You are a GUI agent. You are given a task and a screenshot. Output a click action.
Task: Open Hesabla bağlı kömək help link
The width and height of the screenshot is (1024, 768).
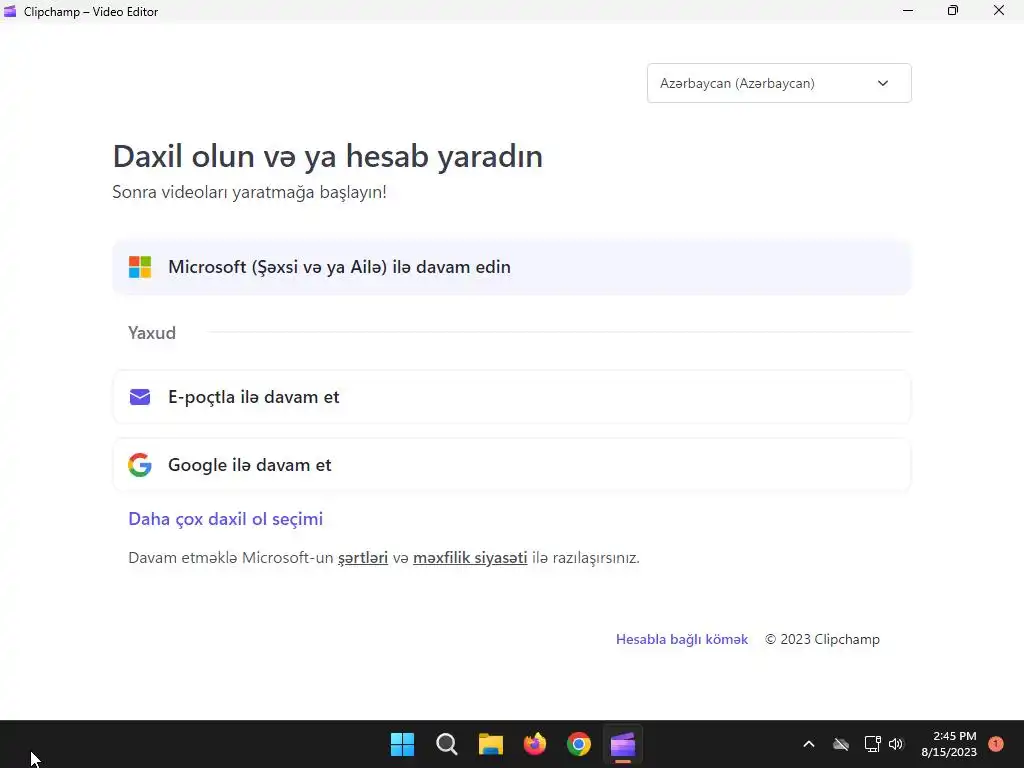(x=682, y=639)
